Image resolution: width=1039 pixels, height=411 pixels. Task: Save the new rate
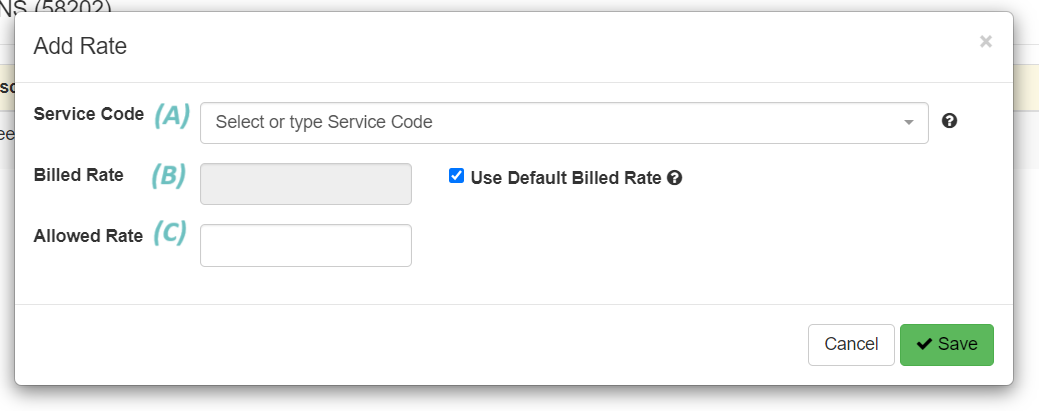click(946, 345)
